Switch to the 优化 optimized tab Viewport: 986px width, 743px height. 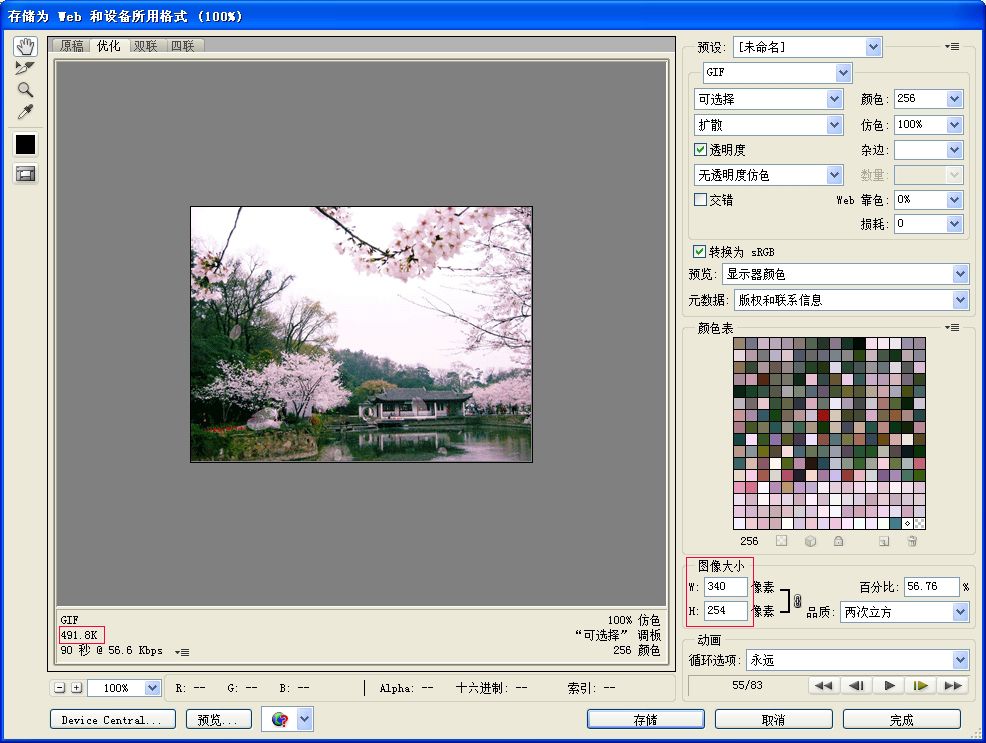point(108,45)
